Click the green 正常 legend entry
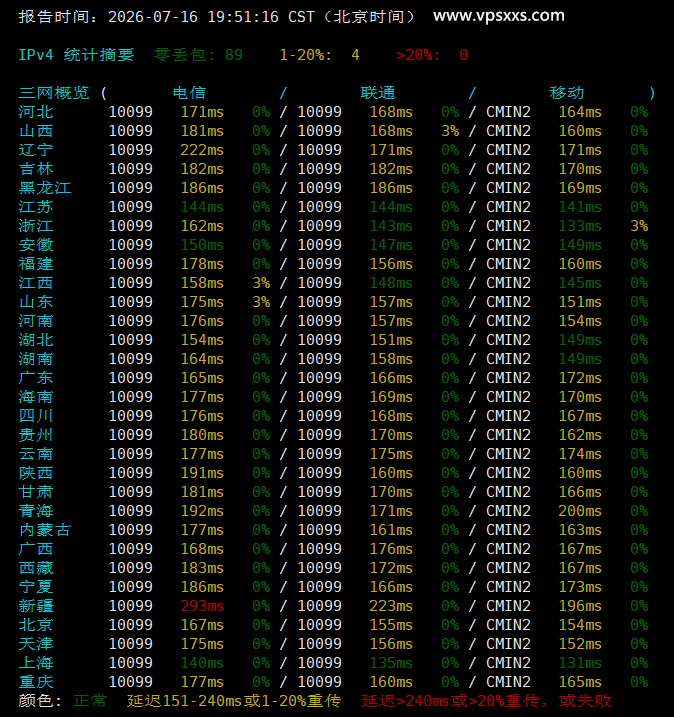 click(90, 701)
